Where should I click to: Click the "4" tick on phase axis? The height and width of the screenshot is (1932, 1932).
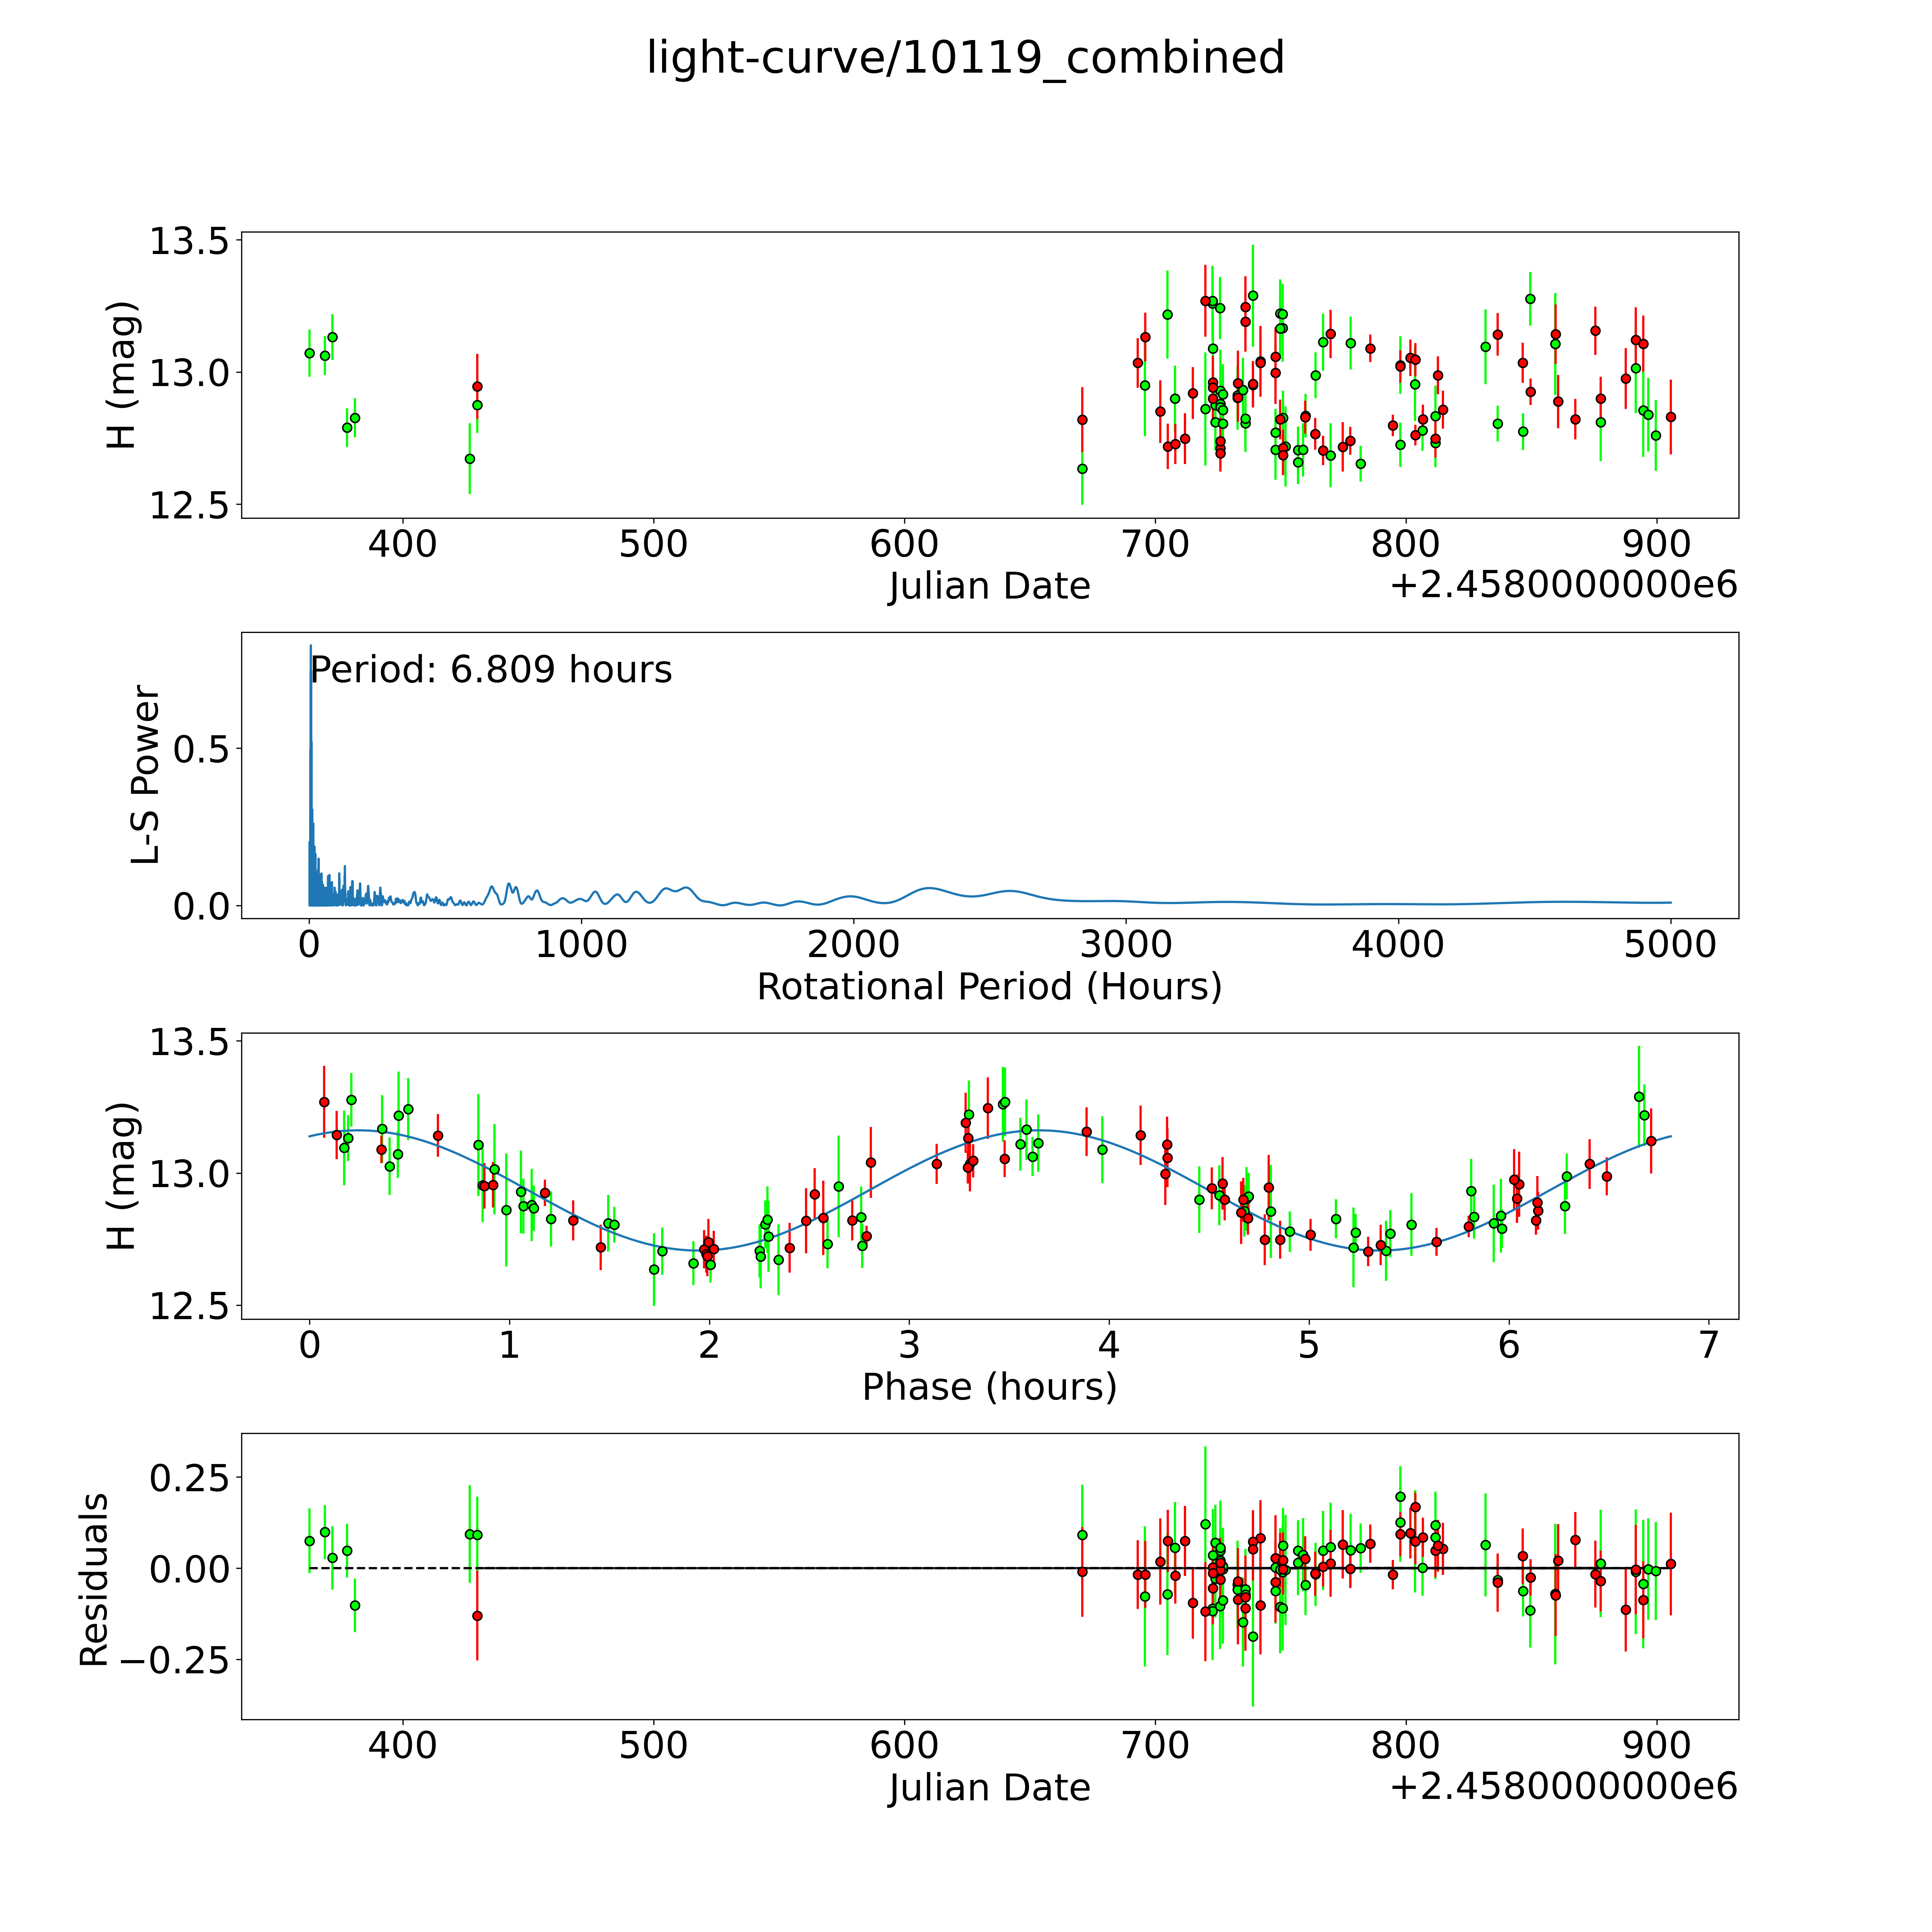1108,1345
